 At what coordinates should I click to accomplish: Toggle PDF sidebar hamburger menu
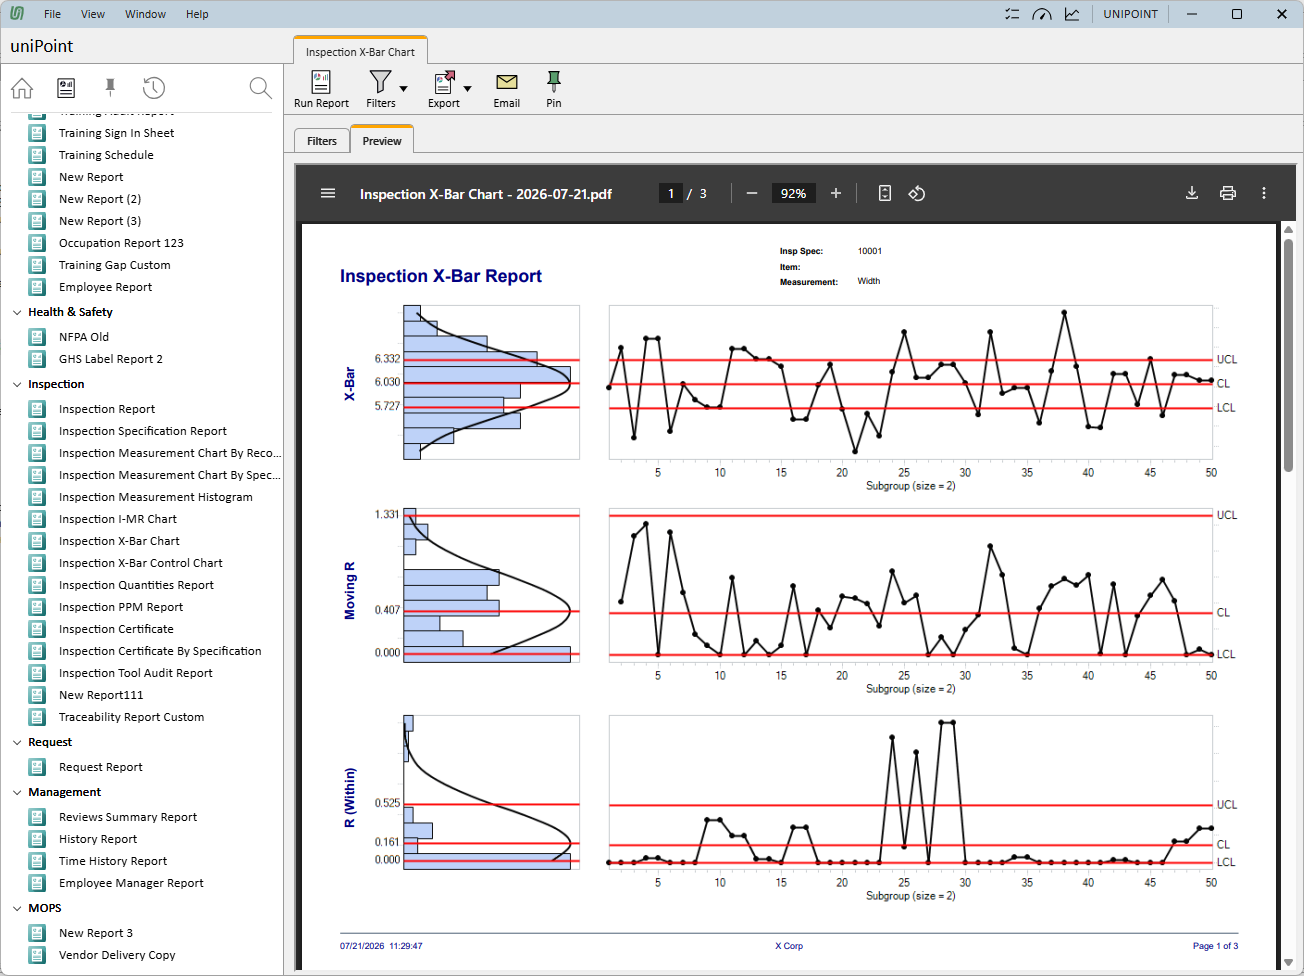pos(328,193)
